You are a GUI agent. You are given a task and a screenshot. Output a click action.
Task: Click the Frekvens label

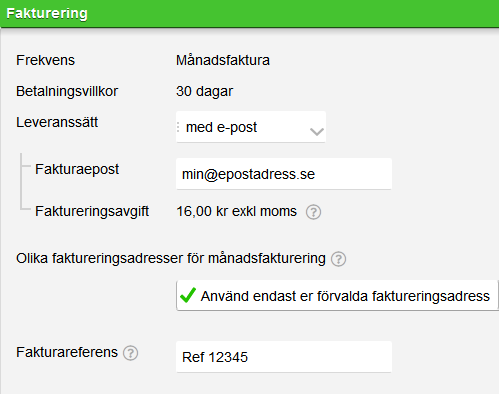[x=45, y=60]
